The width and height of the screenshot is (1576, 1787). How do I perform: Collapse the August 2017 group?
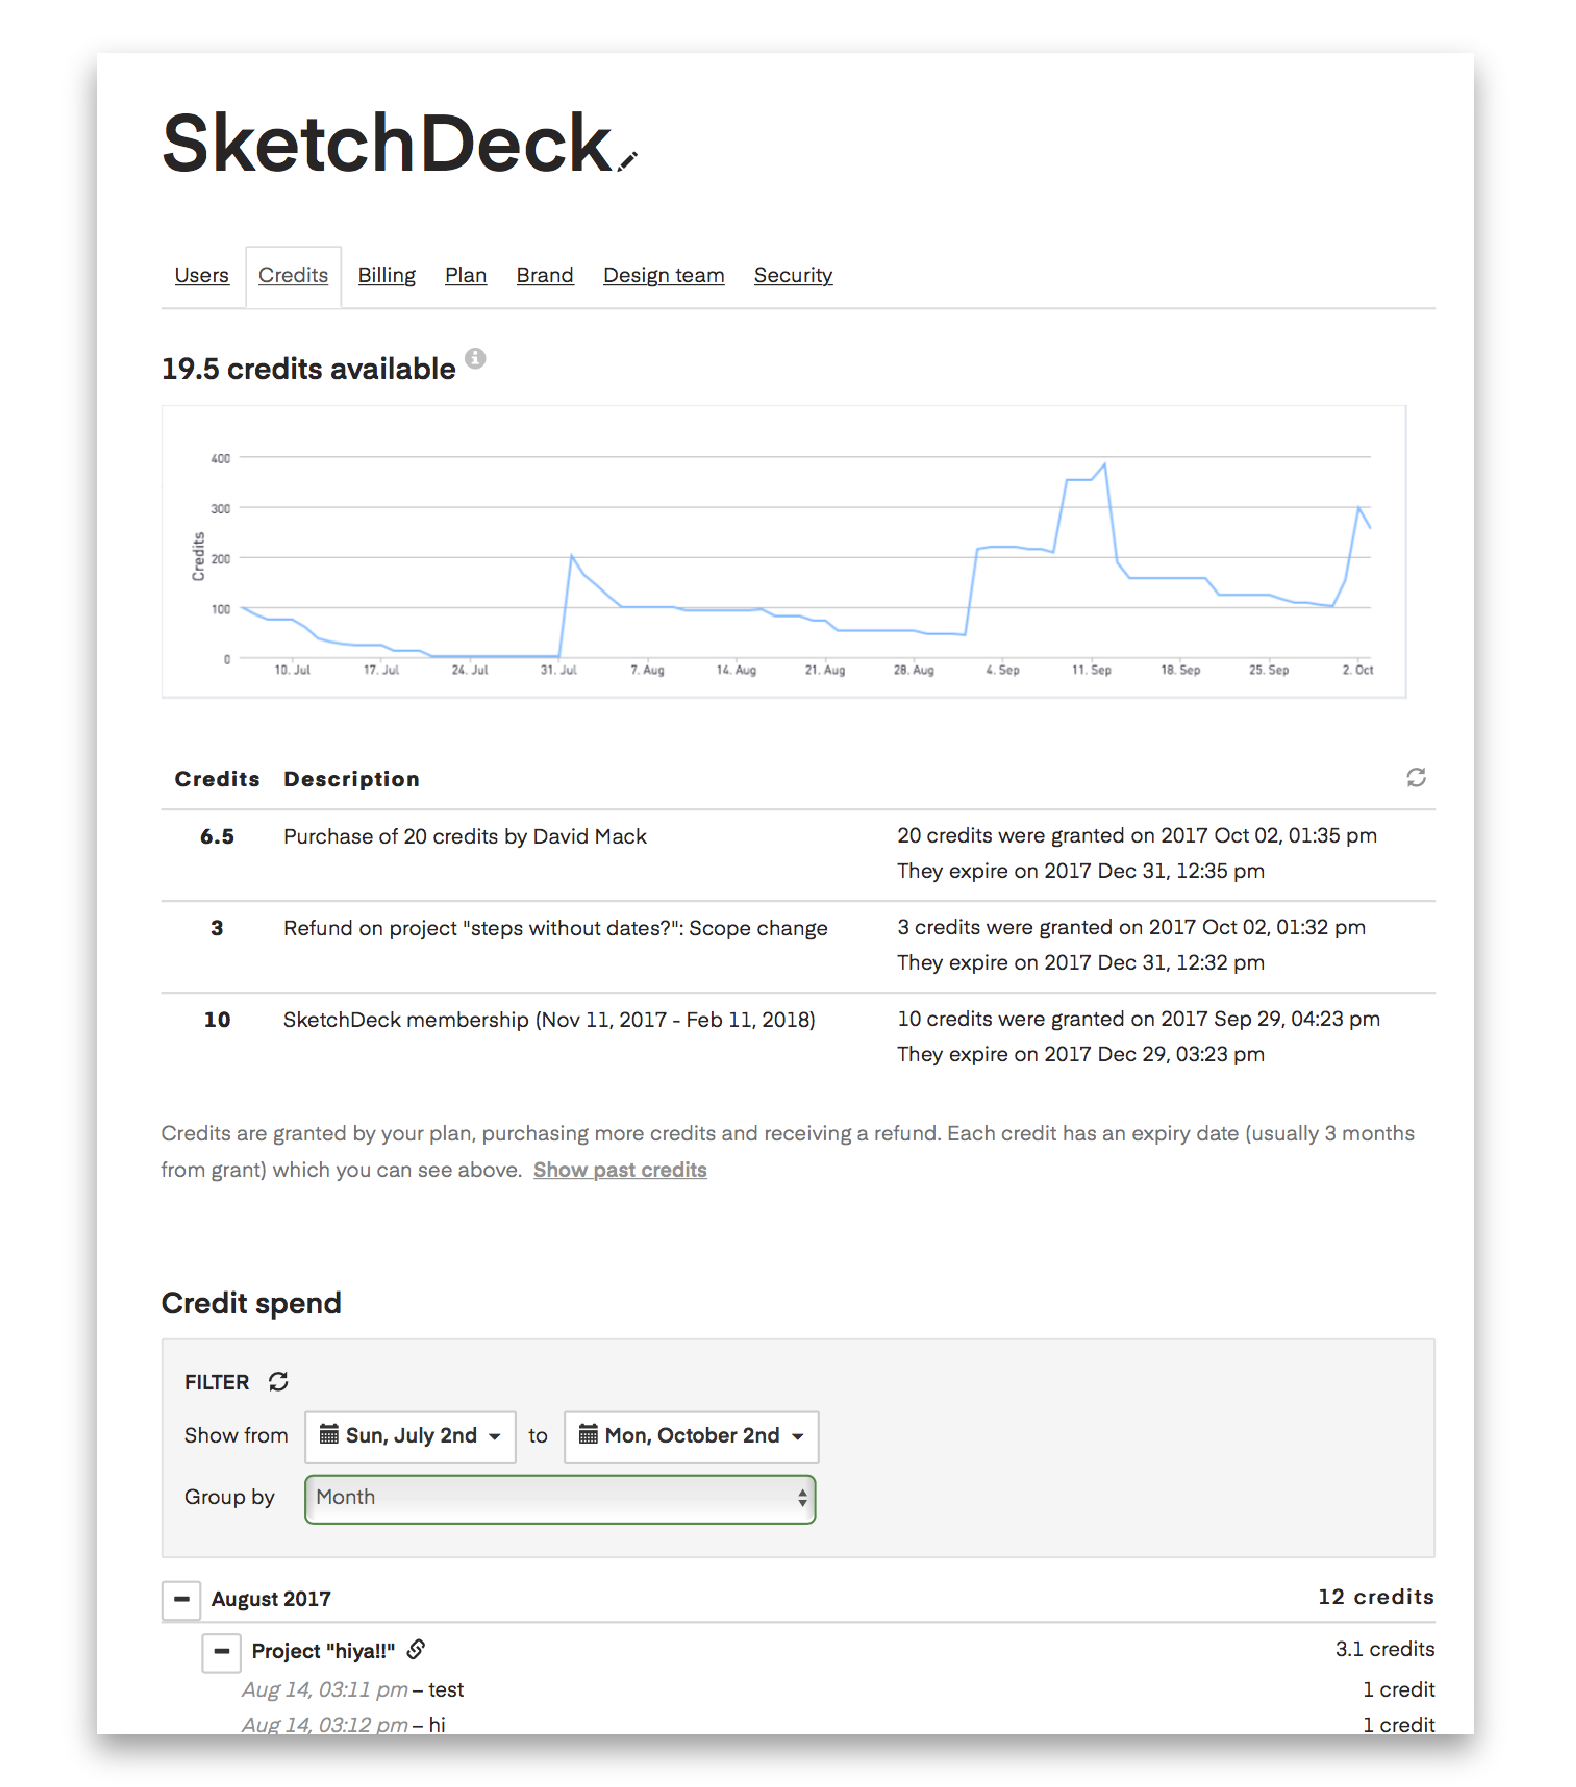[x=182, y=1599]
